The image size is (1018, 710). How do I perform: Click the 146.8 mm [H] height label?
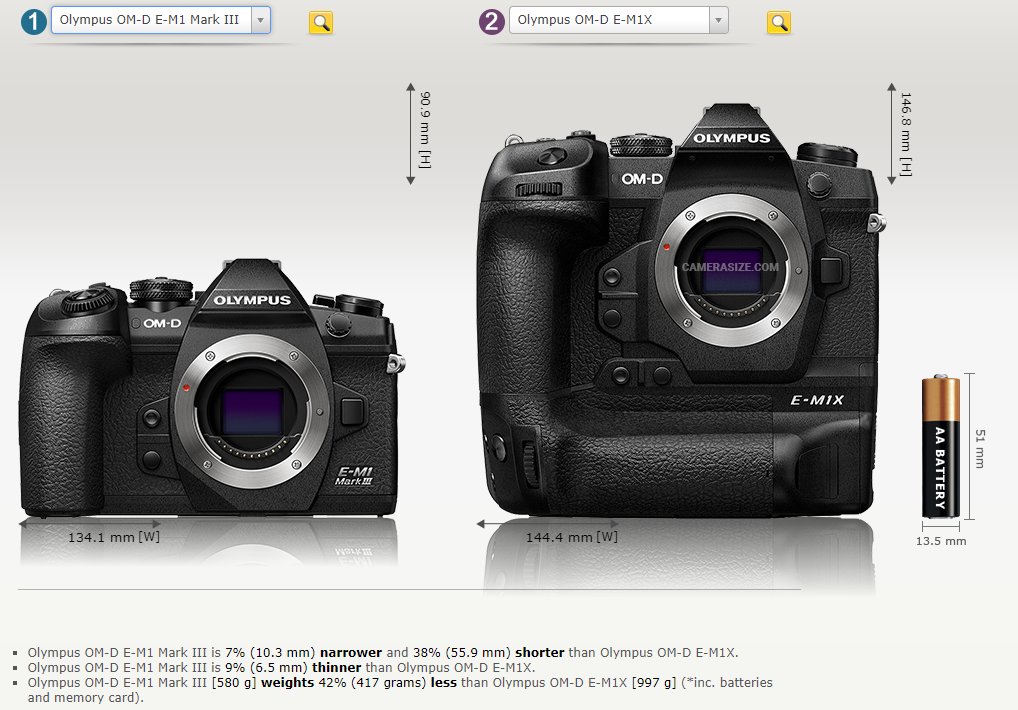coord(906,134)
